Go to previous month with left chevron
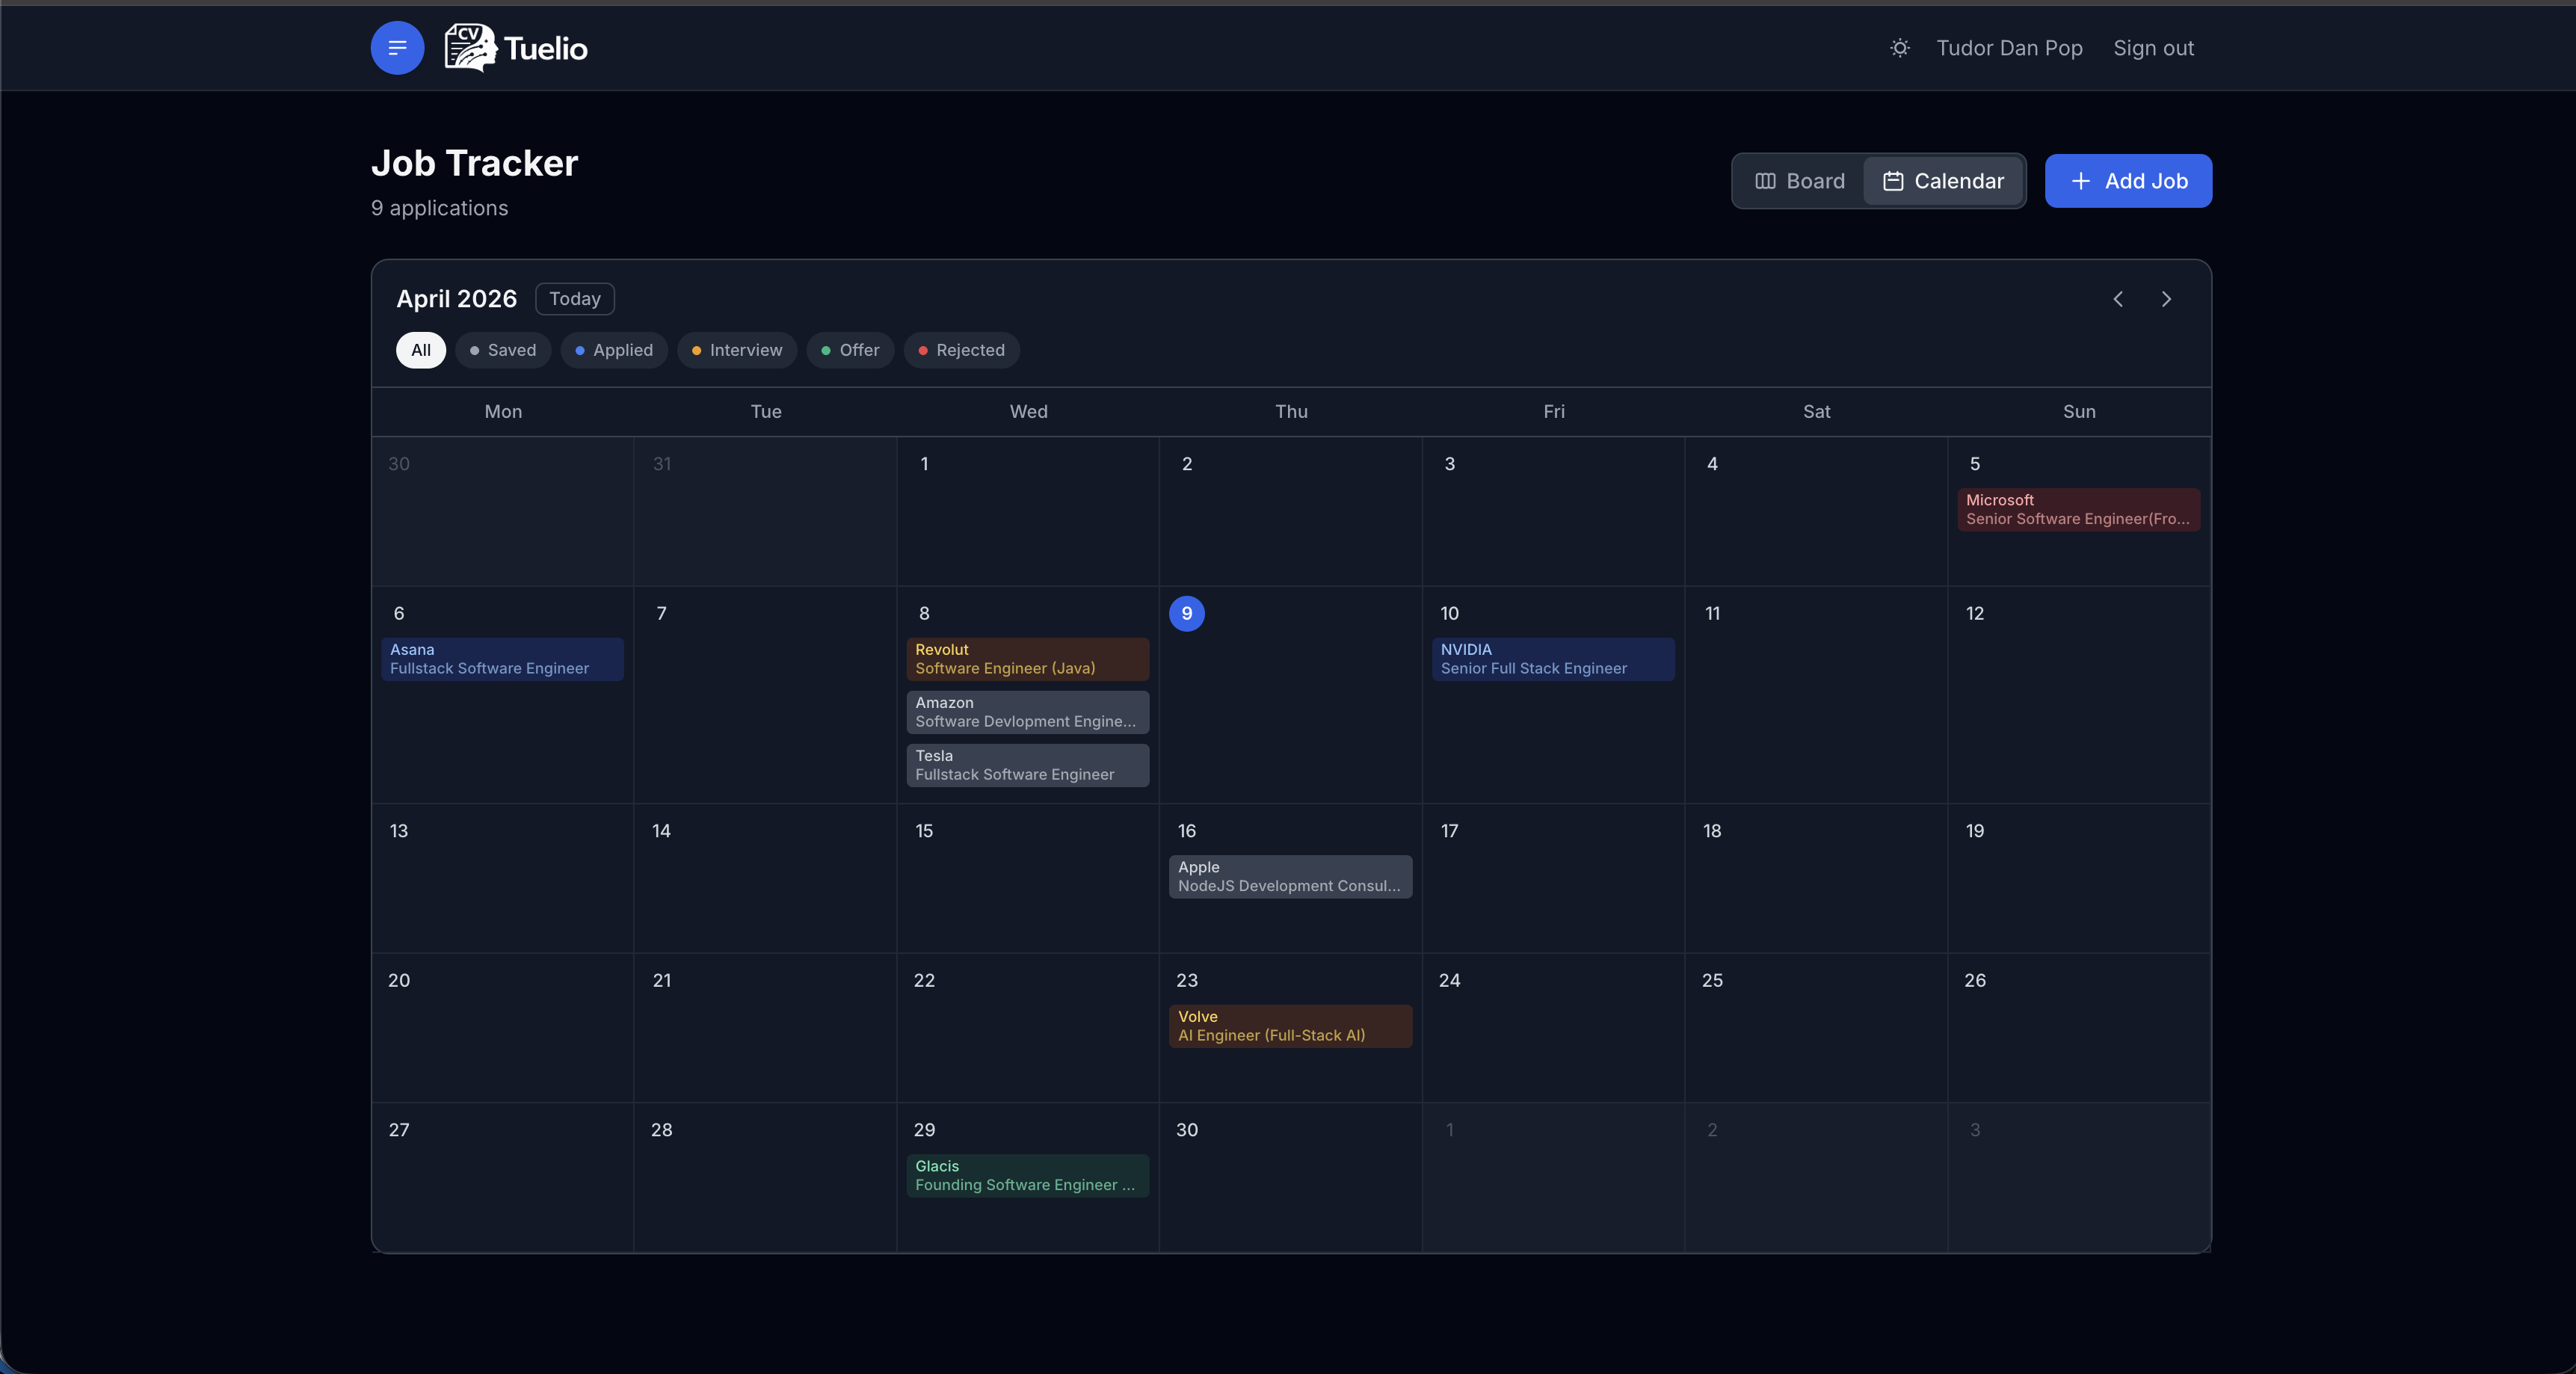This screenshot has width=2576, height=1374. click(2118, 299)
